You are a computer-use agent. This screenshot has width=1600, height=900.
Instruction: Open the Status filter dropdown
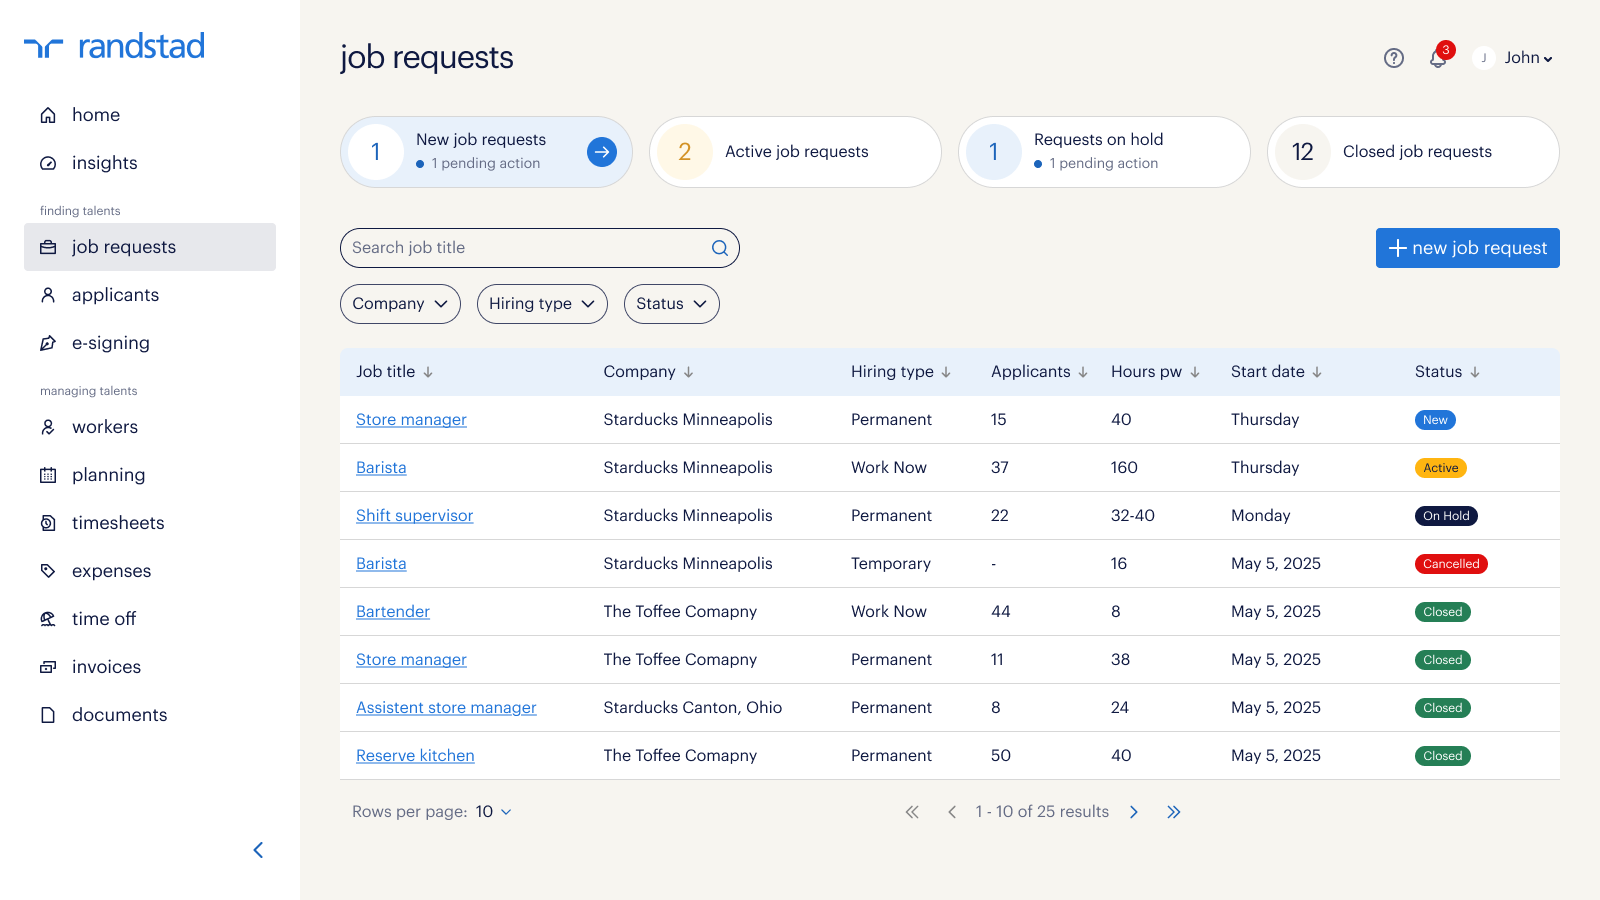point(672,304)
